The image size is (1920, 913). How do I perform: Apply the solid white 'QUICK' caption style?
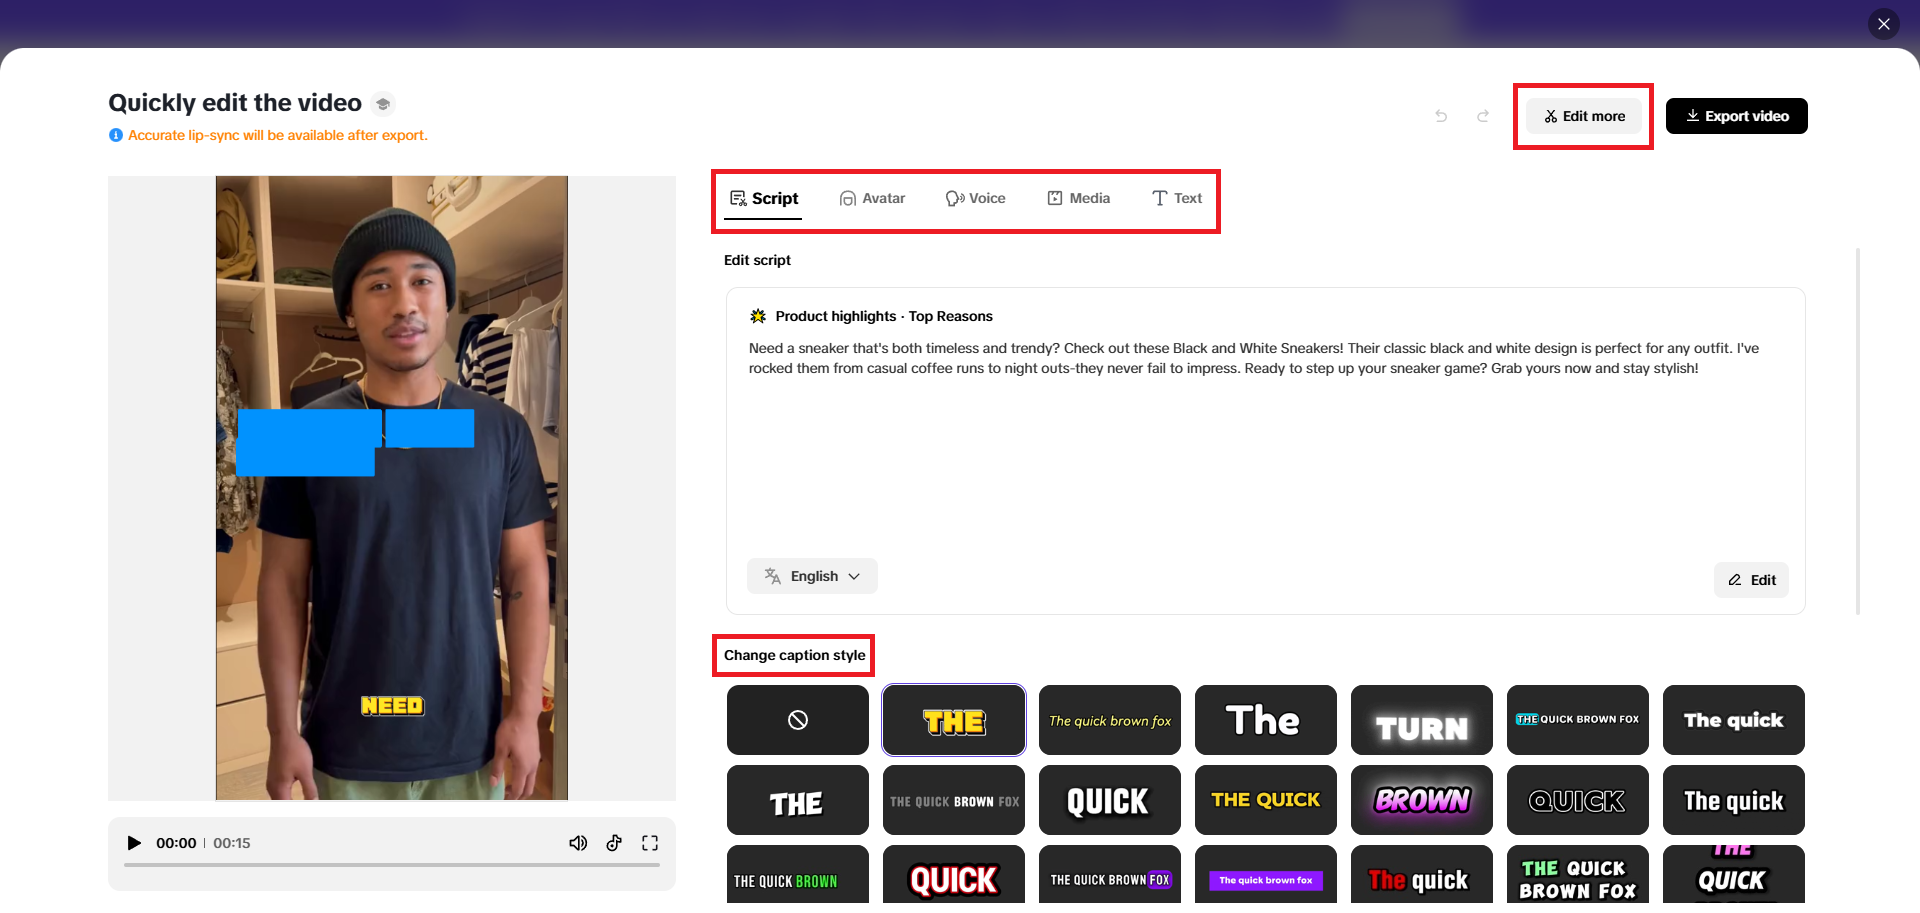point(1110,800)
